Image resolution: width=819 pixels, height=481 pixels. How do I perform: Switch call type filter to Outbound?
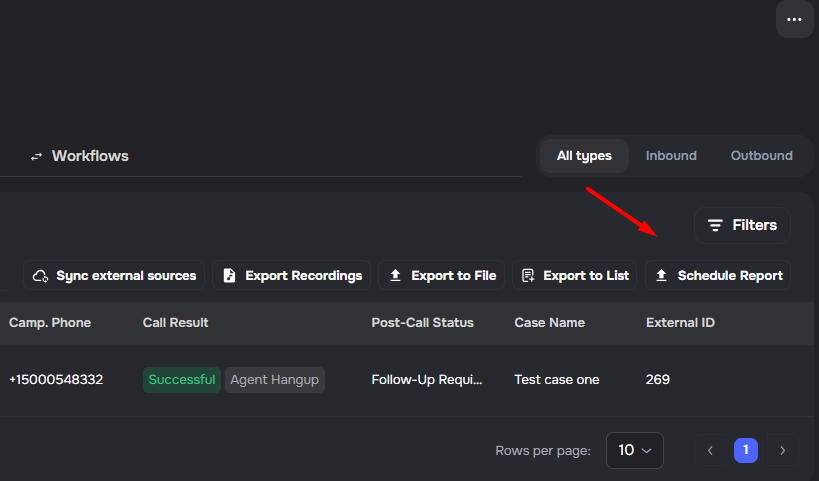coord(761,156)
